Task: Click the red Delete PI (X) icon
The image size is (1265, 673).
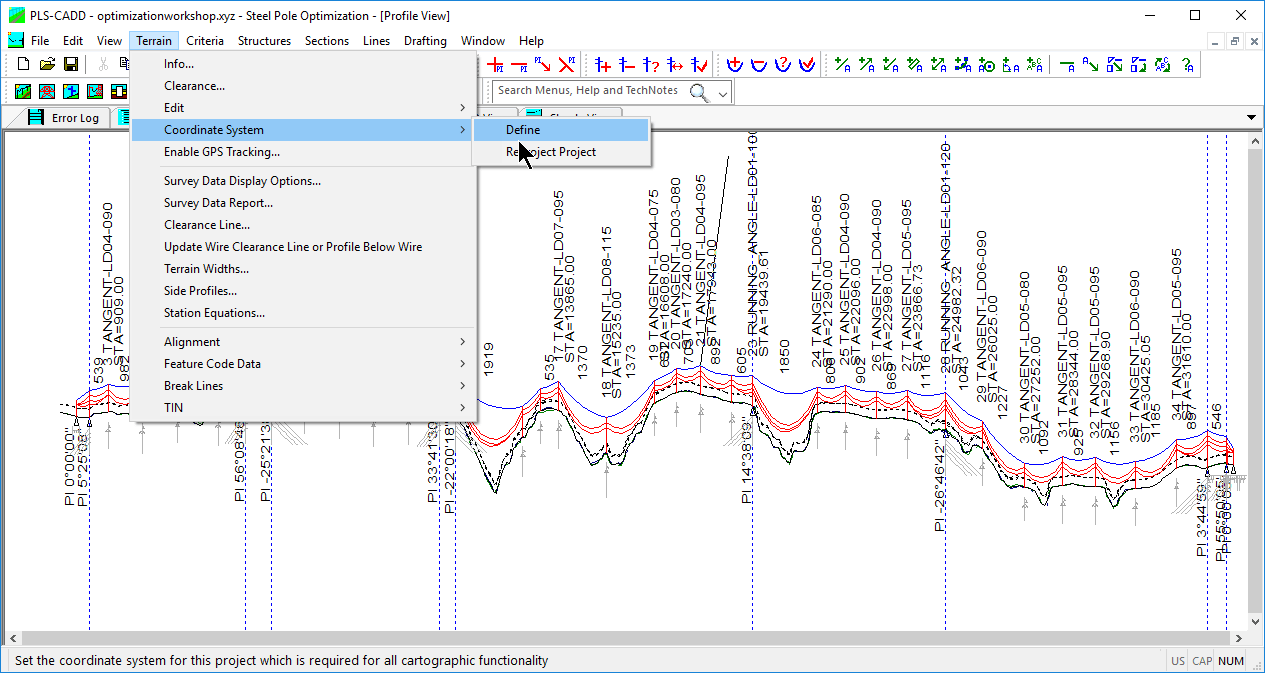Action: point(567,65)
